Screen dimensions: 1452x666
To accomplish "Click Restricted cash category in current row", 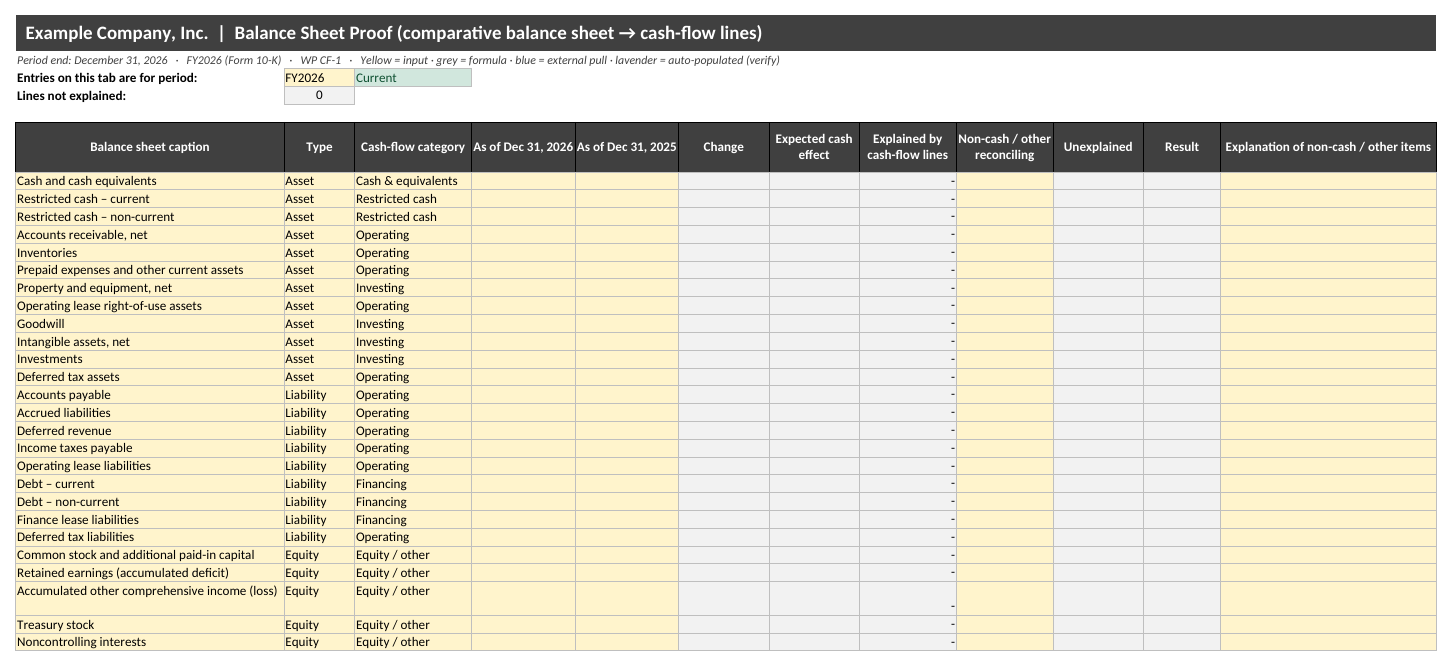I will tap(413, 199).
